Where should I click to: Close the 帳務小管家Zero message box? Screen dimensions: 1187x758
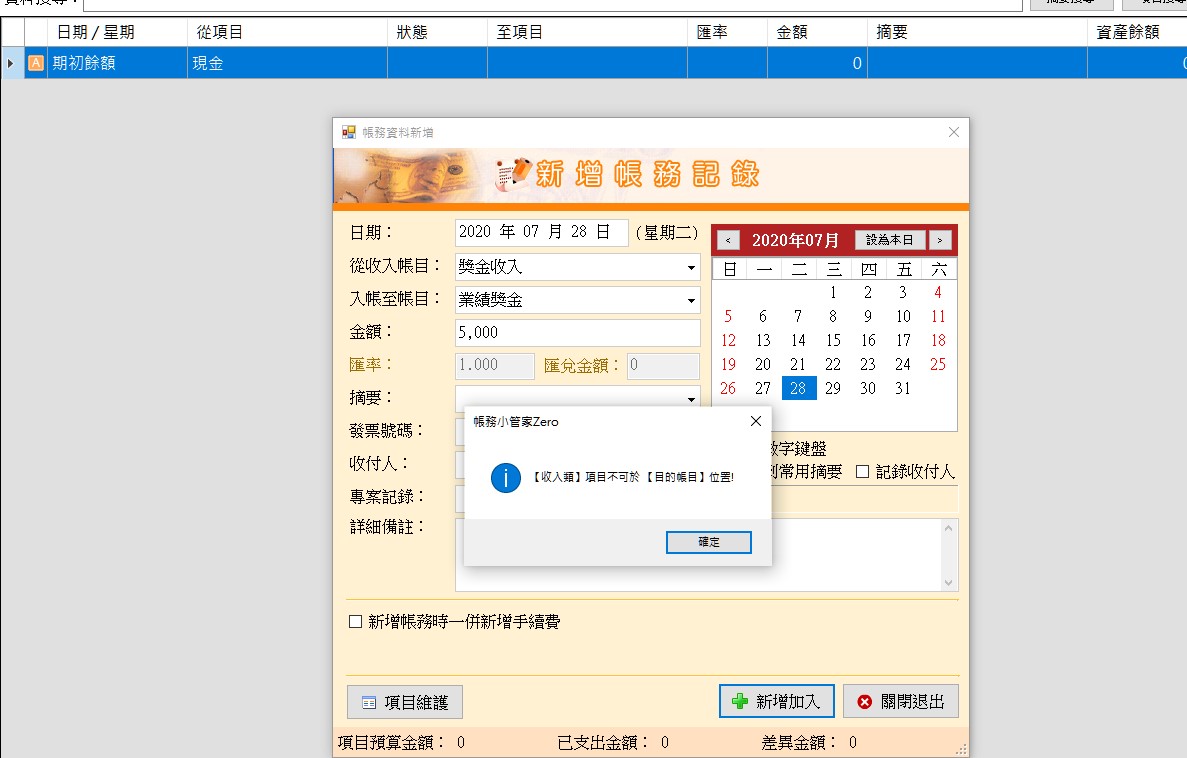pyautogui.click(x=755, y=421)
